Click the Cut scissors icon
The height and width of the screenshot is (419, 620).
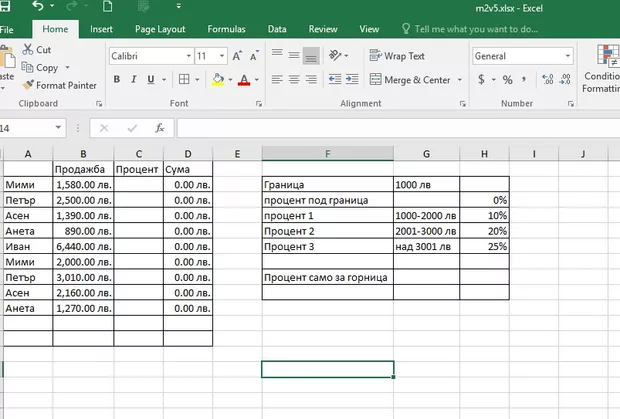point(27,49)
